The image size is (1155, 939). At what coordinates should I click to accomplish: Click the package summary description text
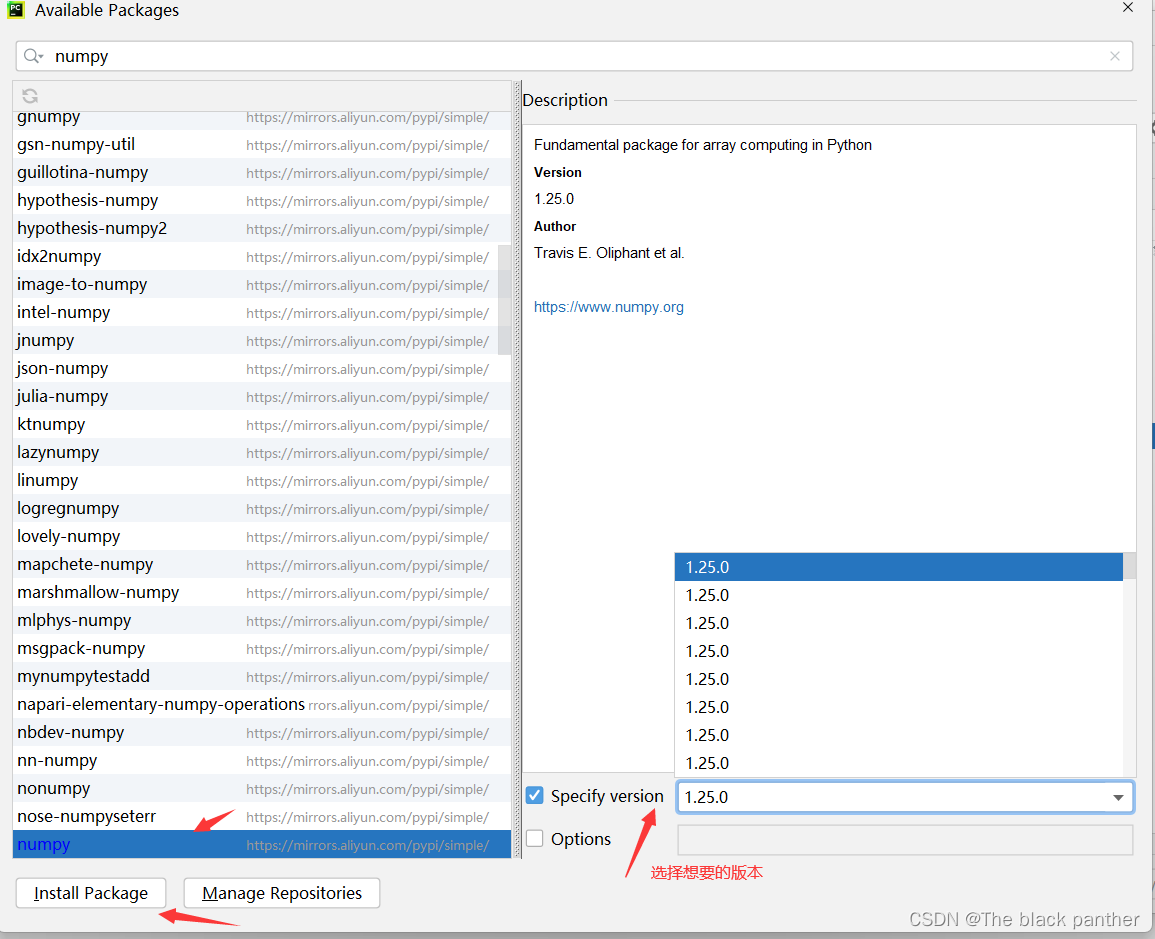pyautogui.click(x=703, y=145)
